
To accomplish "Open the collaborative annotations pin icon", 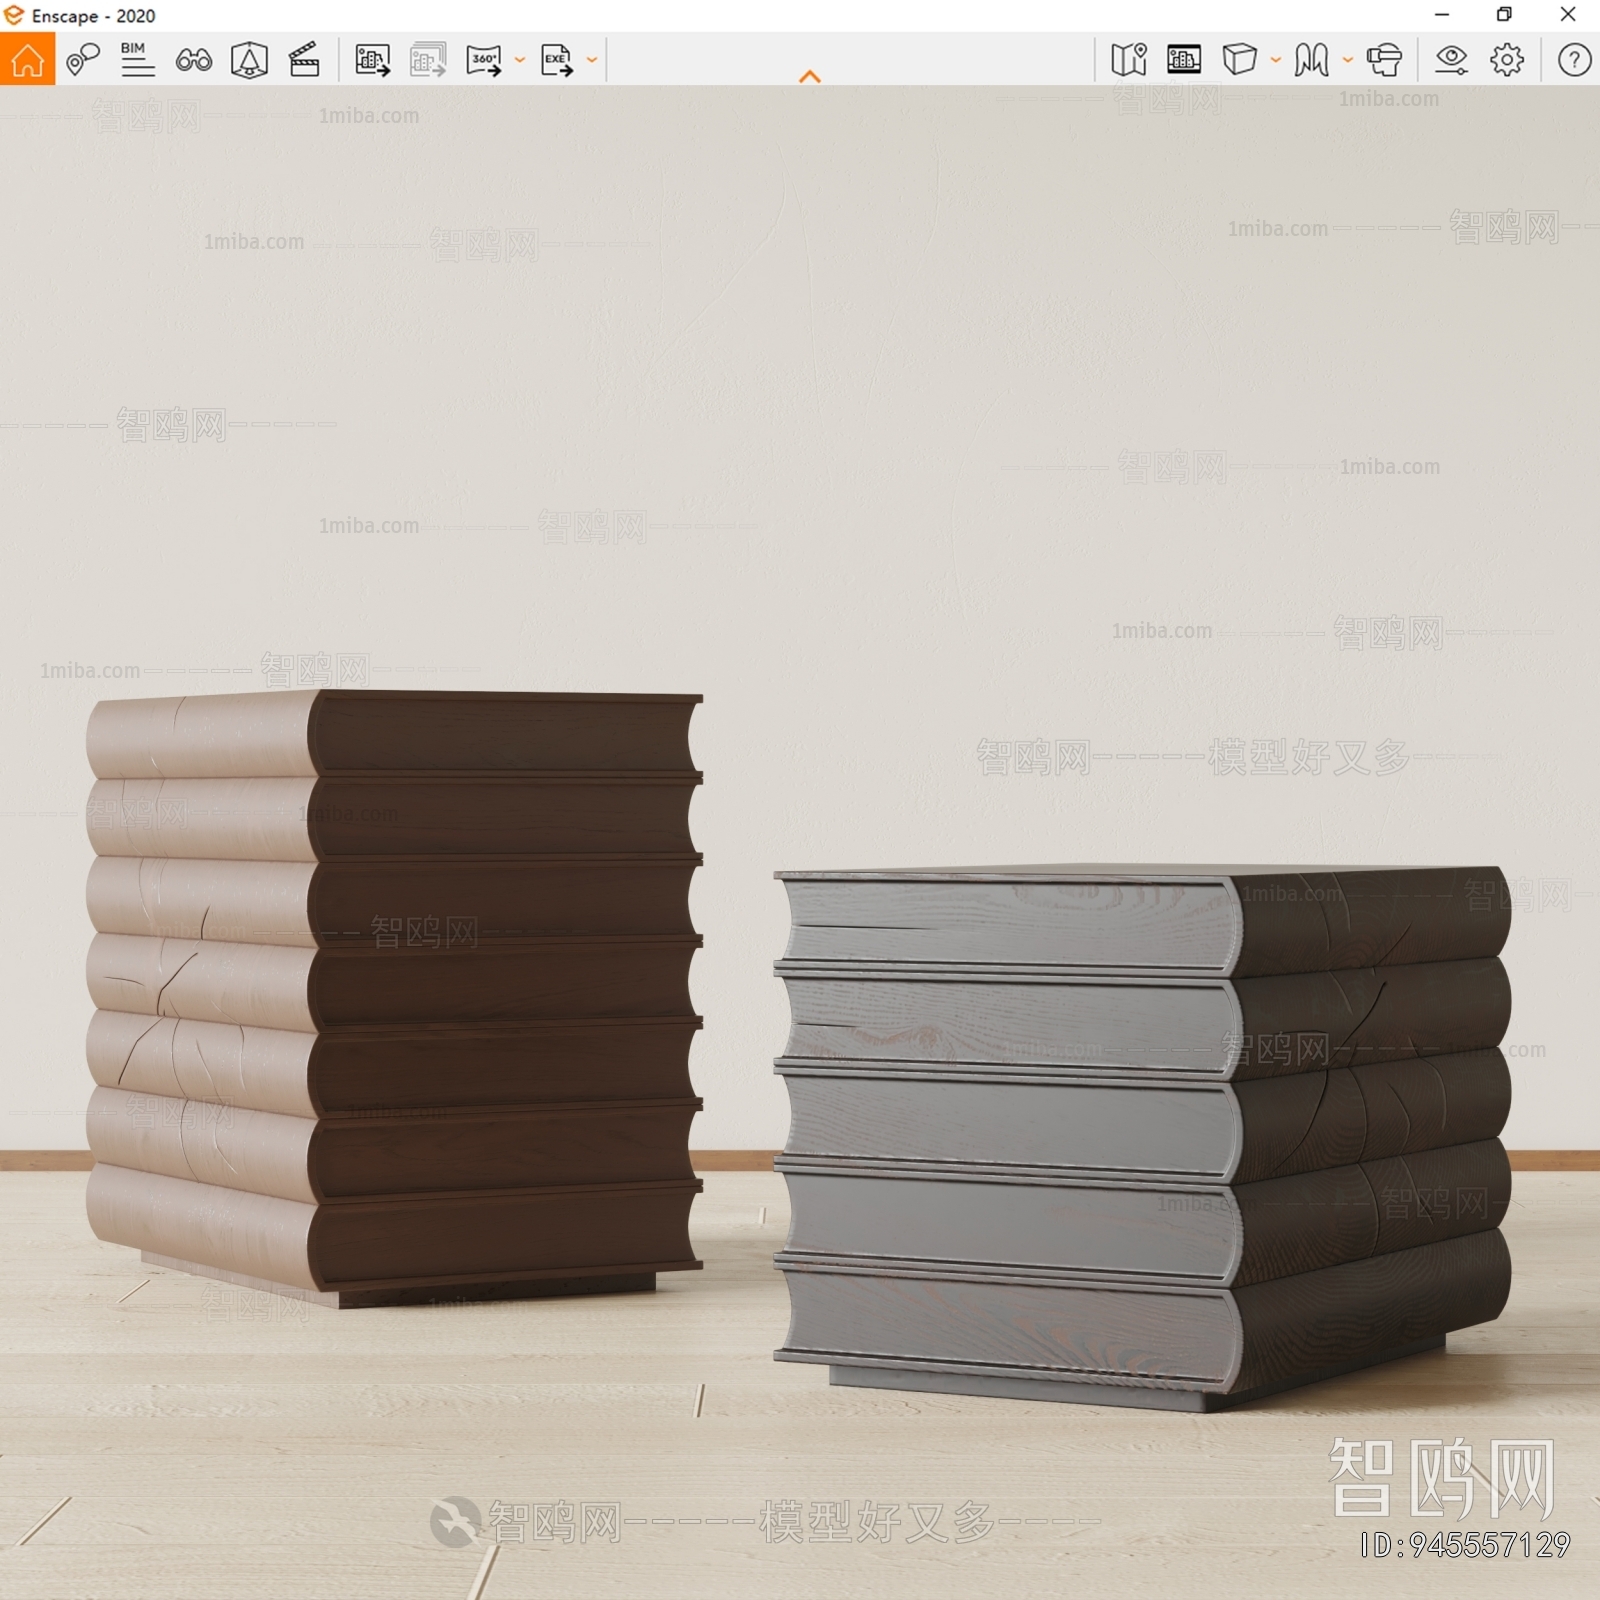I will (83, 60).
